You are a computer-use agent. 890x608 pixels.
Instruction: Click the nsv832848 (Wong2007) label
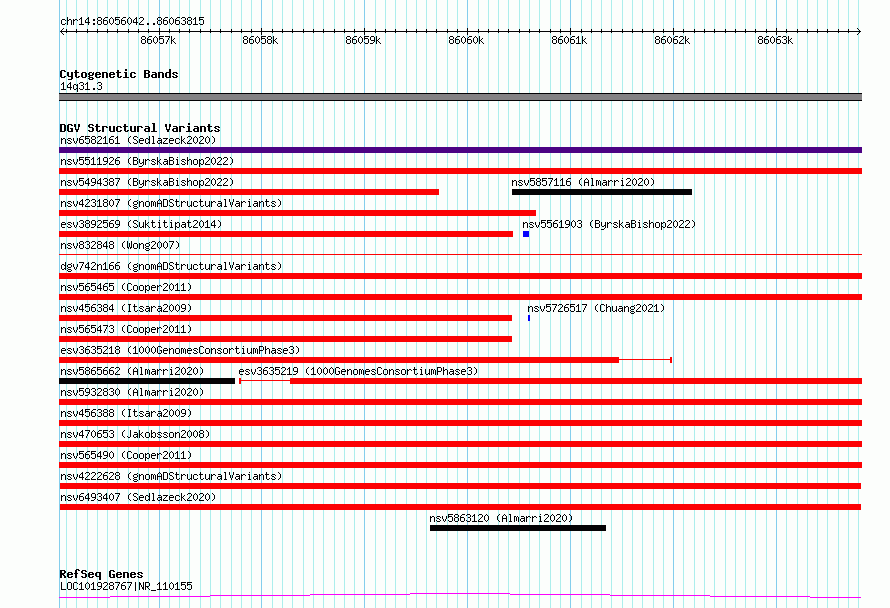point(120,245)
